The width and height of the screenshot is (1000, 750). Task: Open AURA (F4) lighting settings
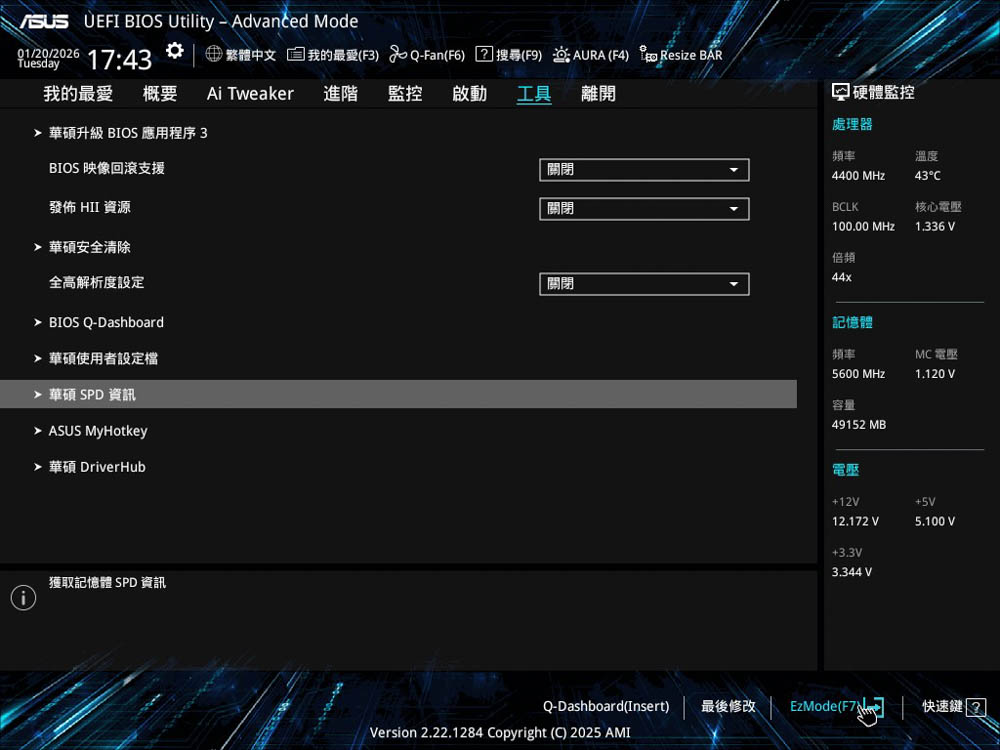[x=561, y=55]
